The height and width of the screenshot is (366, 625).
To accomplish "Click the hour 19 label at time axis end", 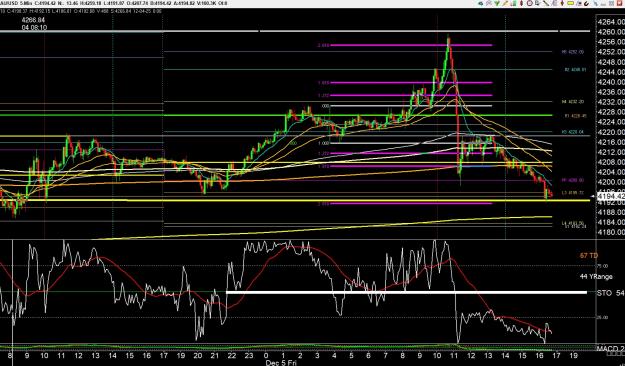I will pos(574,355).
